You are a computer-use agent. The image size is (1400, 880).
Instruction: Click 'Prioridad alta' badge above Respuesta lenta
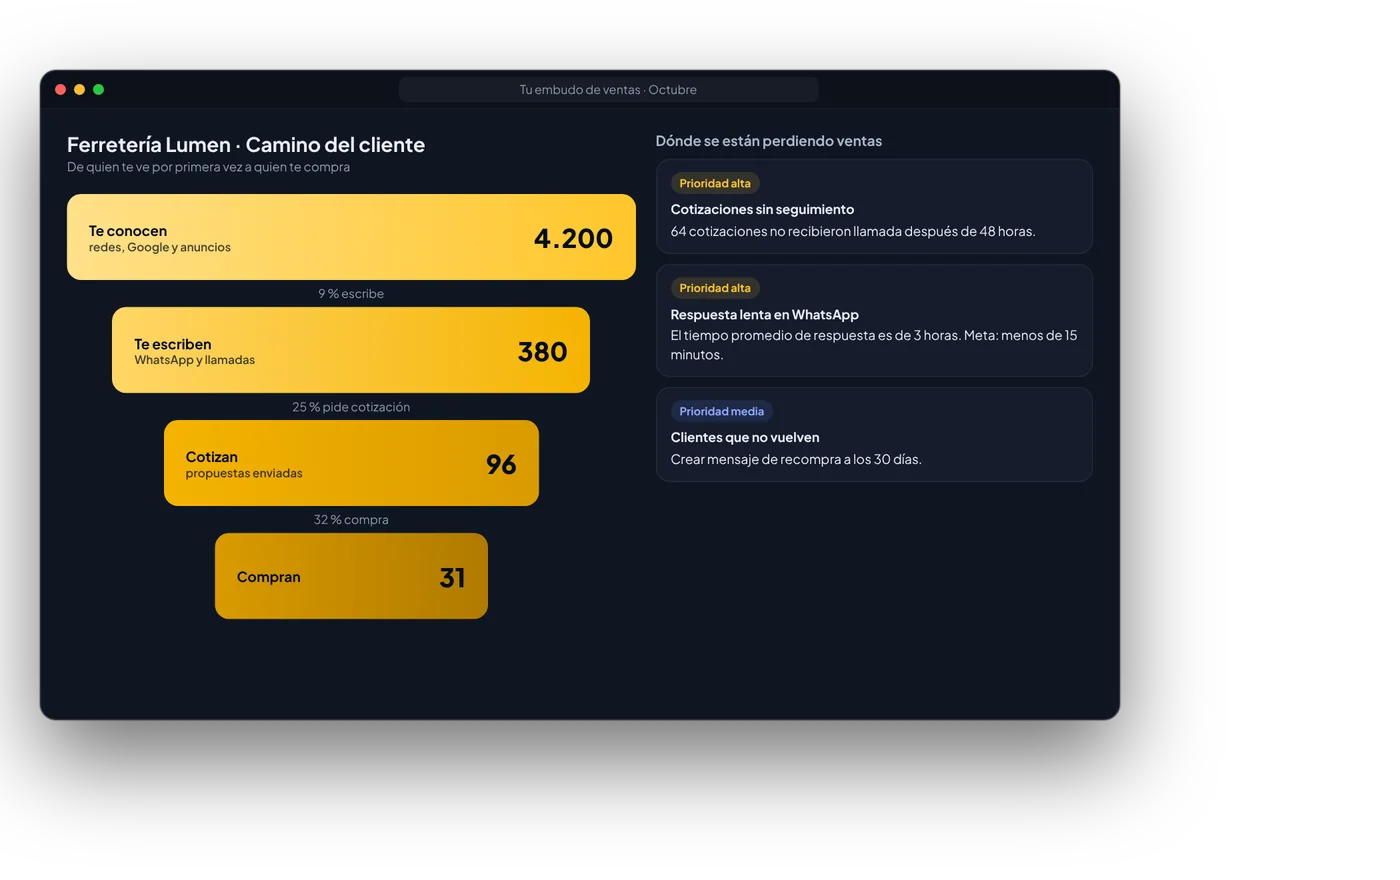point(715,289)
